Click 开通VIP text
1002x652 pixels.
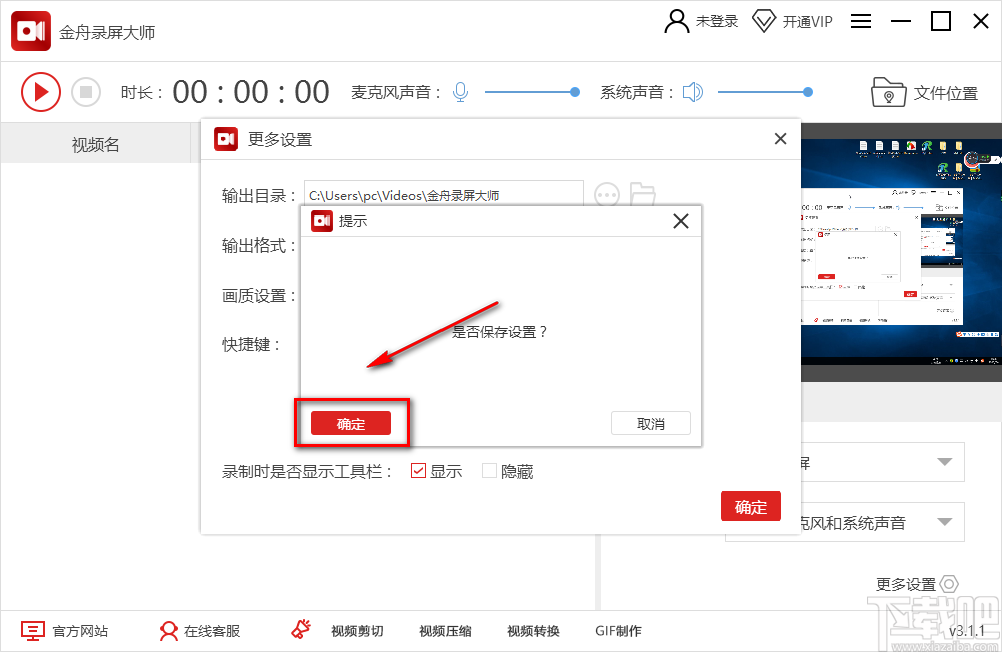pos(808,22)
